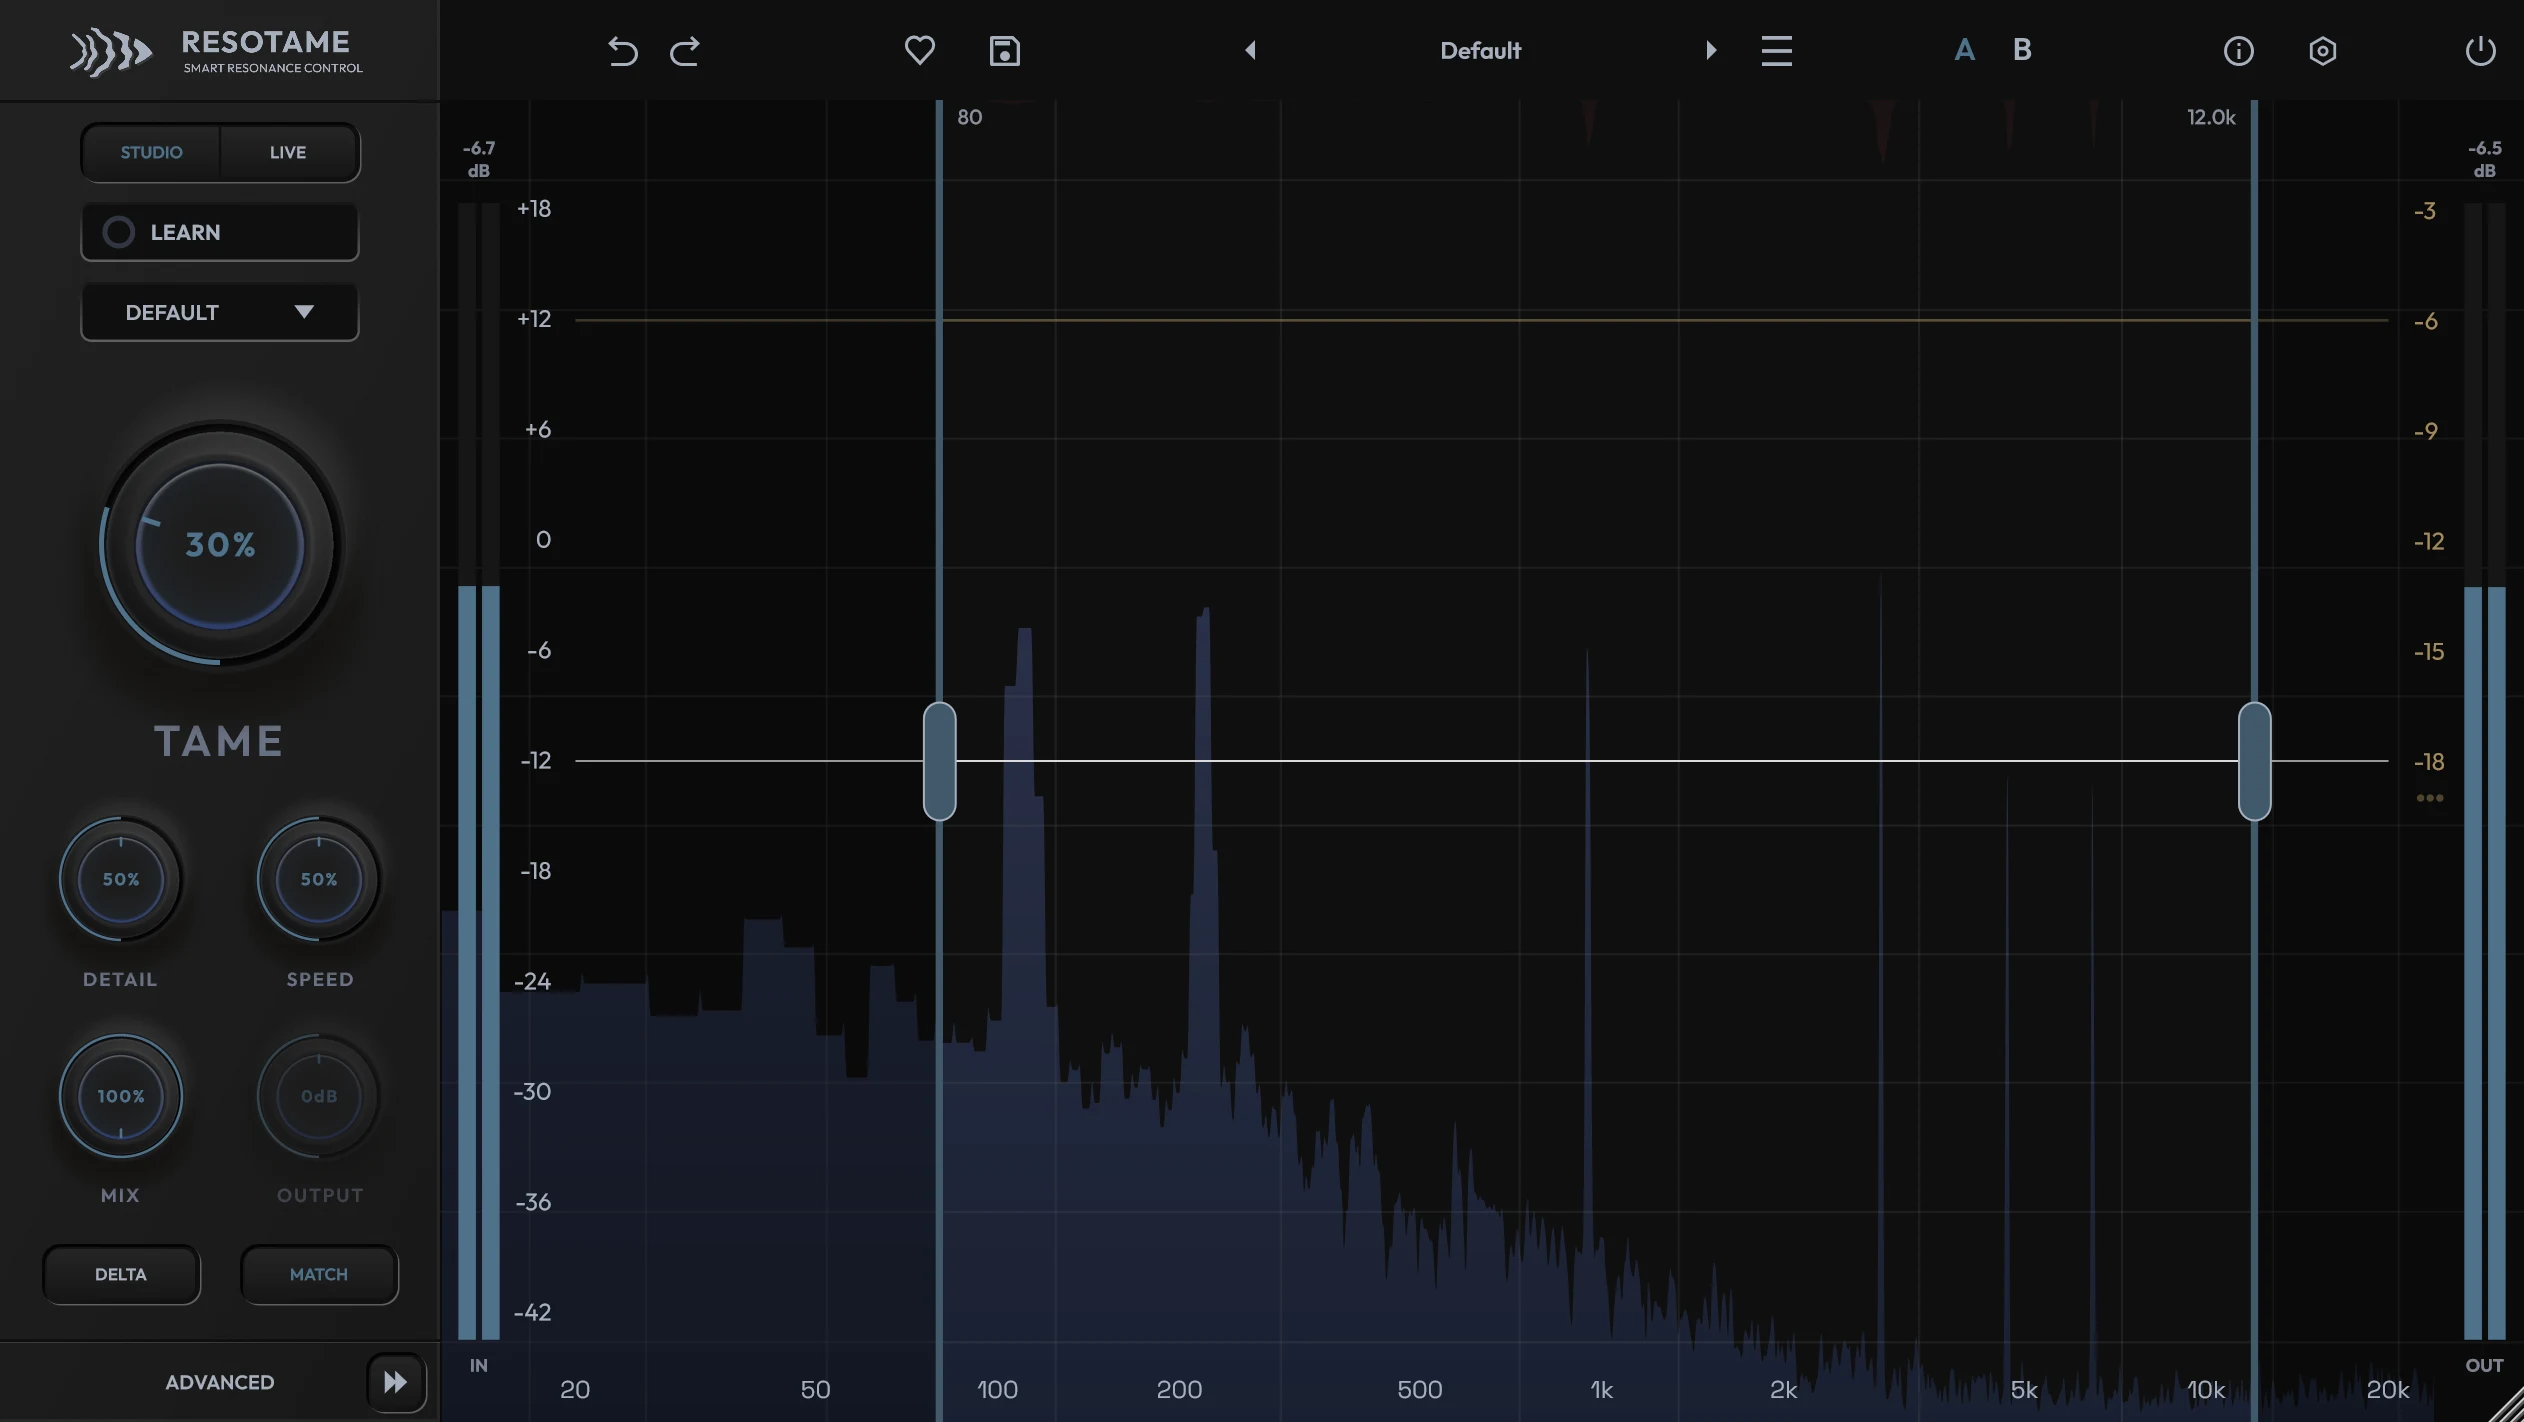Viewport: 2524px width, 1422px height.
Task: Go to the previous preset arrow
Action: (x=1250, y=50)
